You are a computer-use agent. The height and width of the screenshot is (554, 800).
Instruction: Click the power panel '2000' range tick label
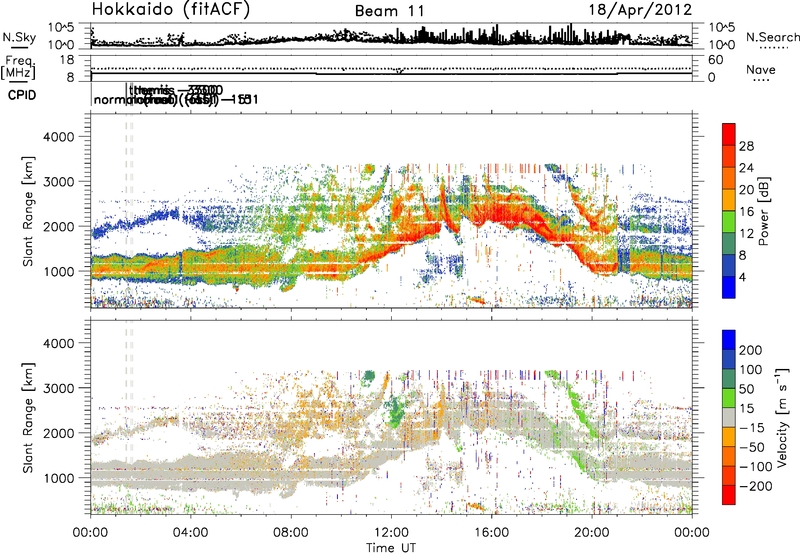pyautogui.click(x=58, y=226)
